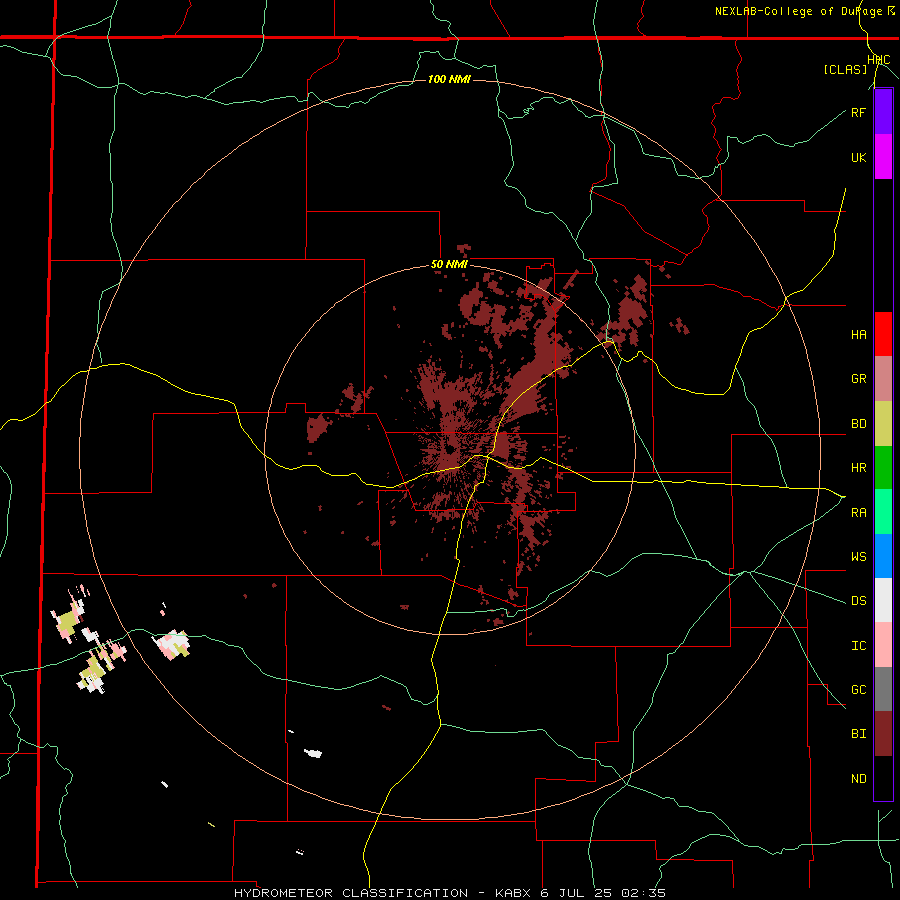This screenshot has height=900, width=900.
Task: Select the dark red BI color swatch
Action: click(883, 734)
